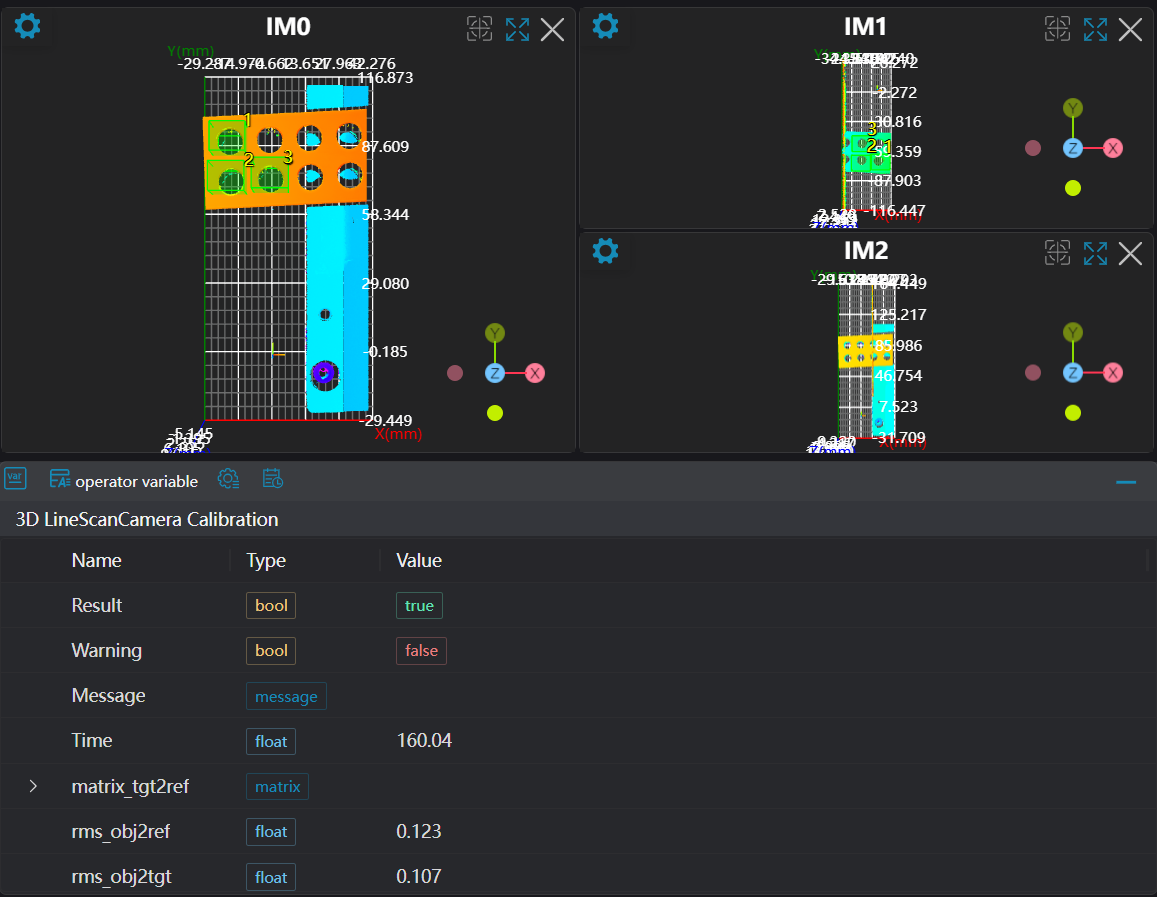Open variable settings gear-list icon
This screenshot has height=897, width=1157.
point(228,479)
